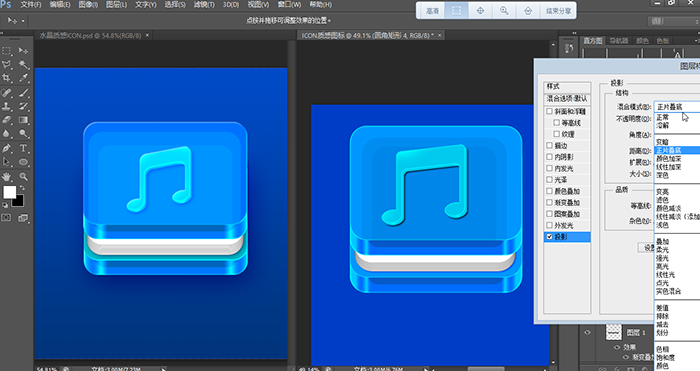The width and height of the screenshot is (700, 371).
Task: Select the Ellipse shape tool
Action: [23, 162]
